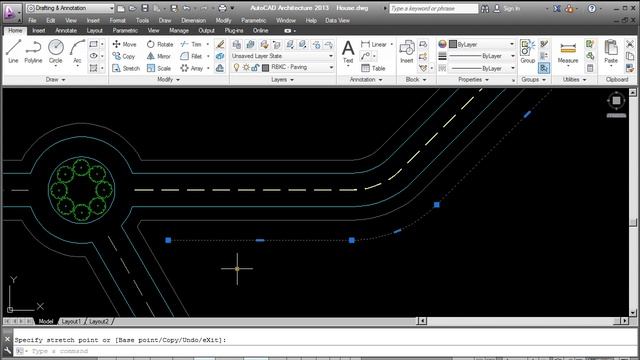Click the object color wheel in Properties

click(442, 44)
